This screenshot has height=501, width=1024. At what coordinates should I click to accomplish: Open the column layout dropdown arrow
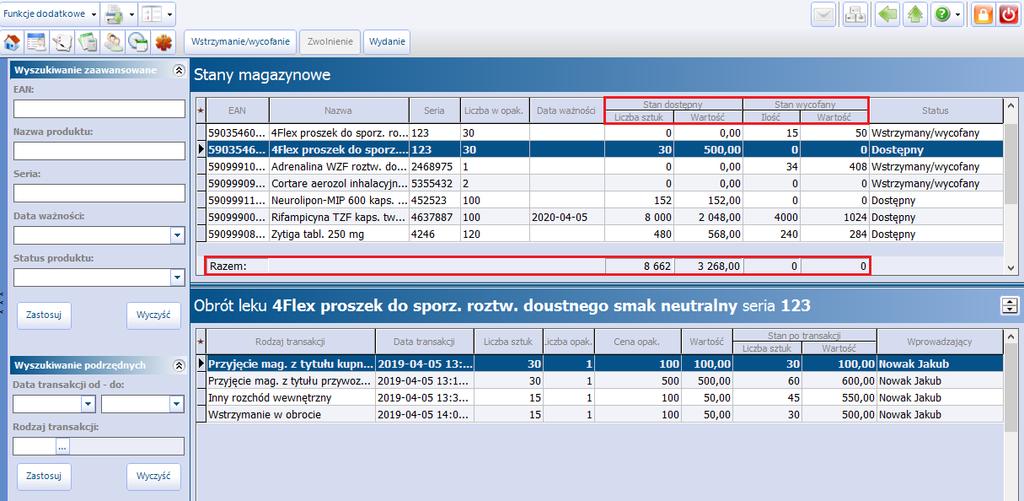170,14
